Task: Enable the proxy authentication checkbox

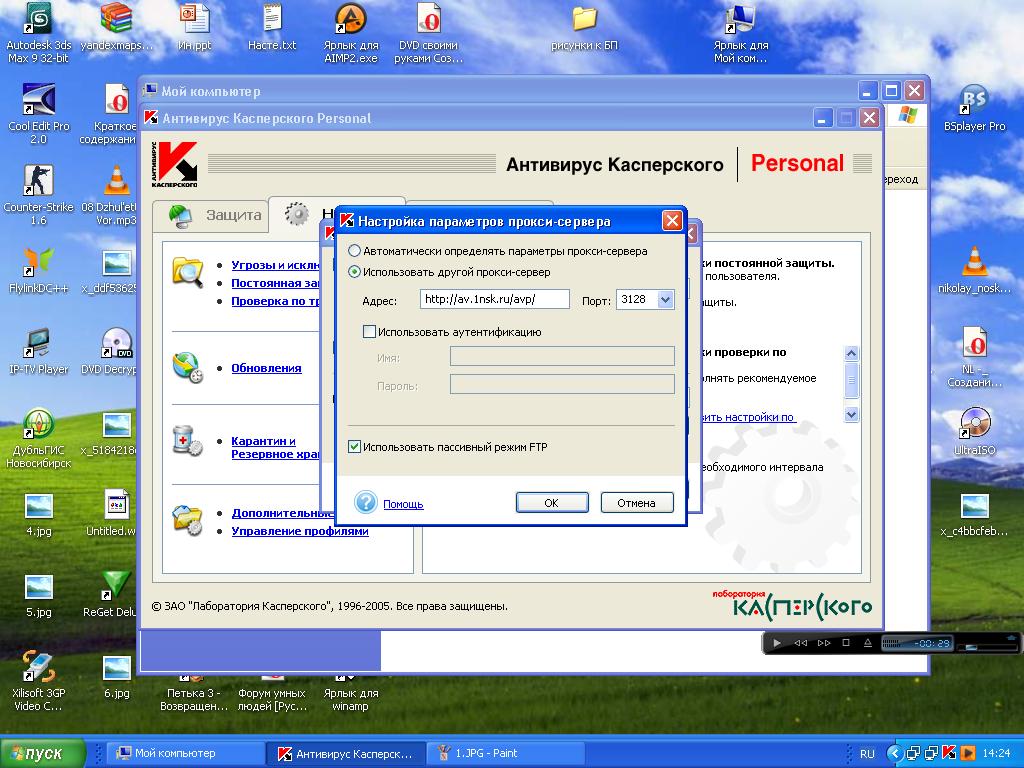Action: (369, 332)
